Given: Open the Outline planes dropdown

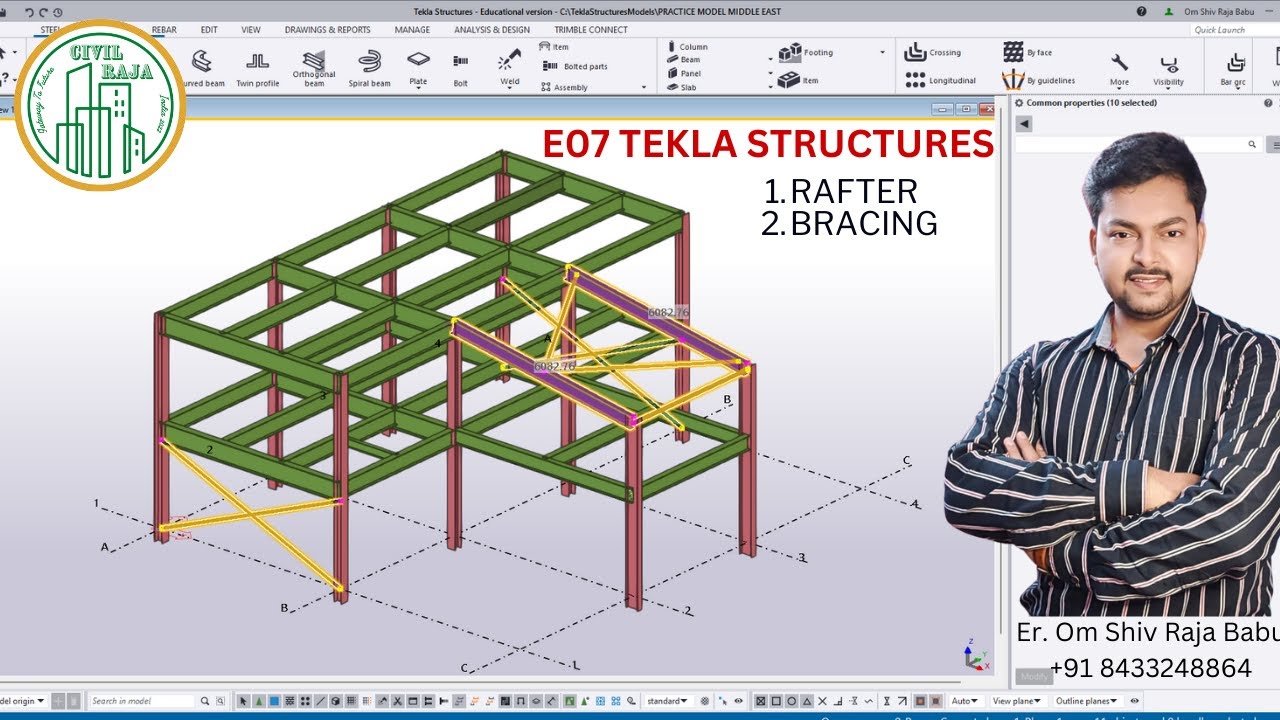Looking at the screenshot, I should point(1086,701).
